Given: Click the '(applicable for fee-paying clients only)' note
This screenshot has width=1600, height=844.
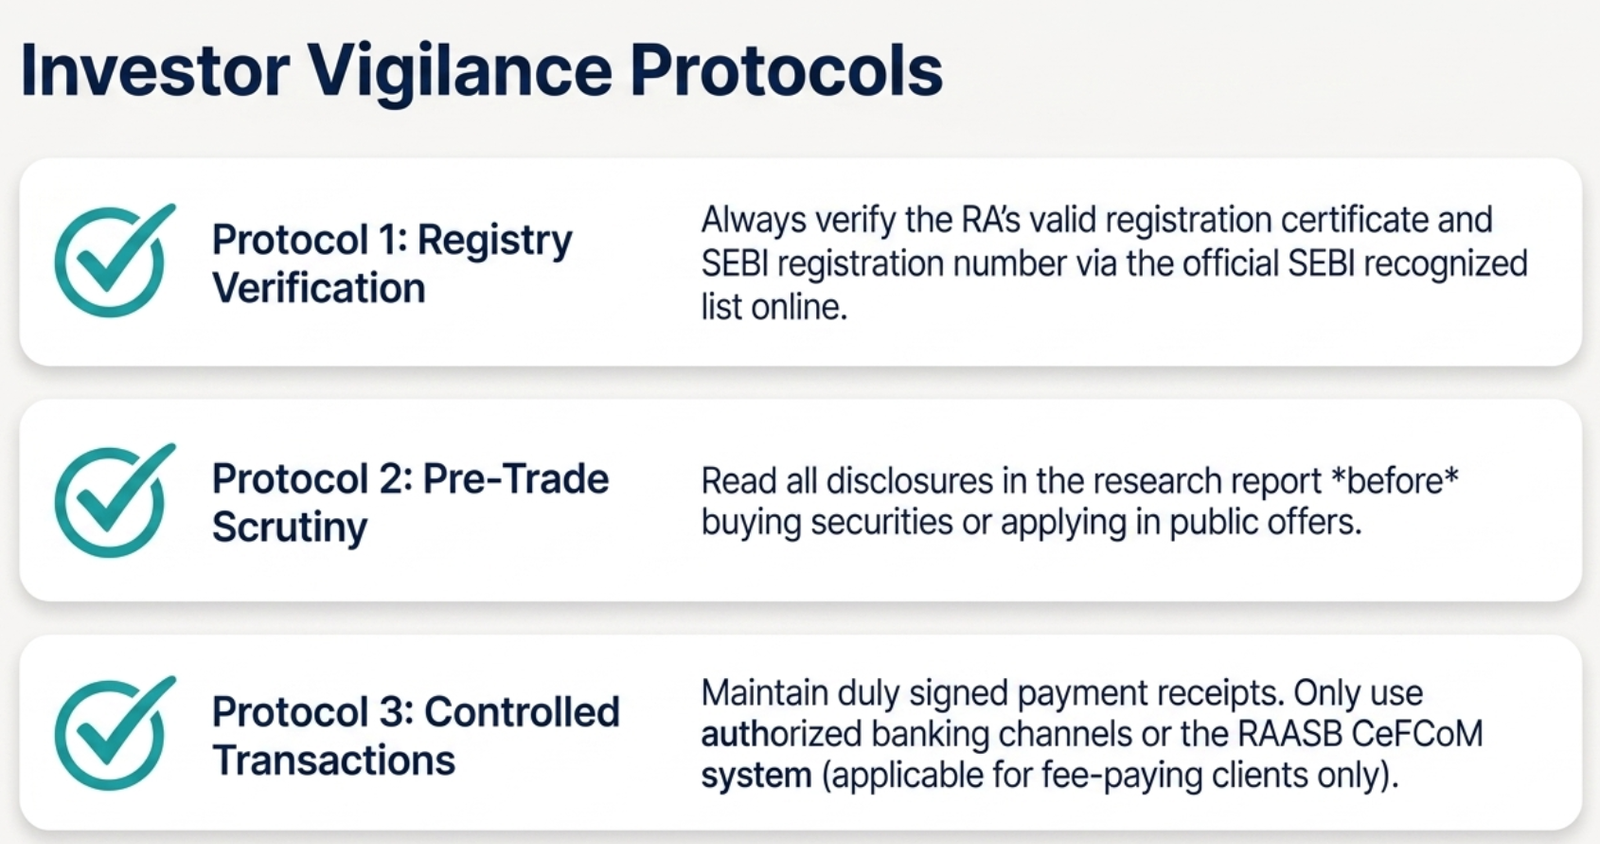Looking at the screenshot, I should pos(1110,776).
